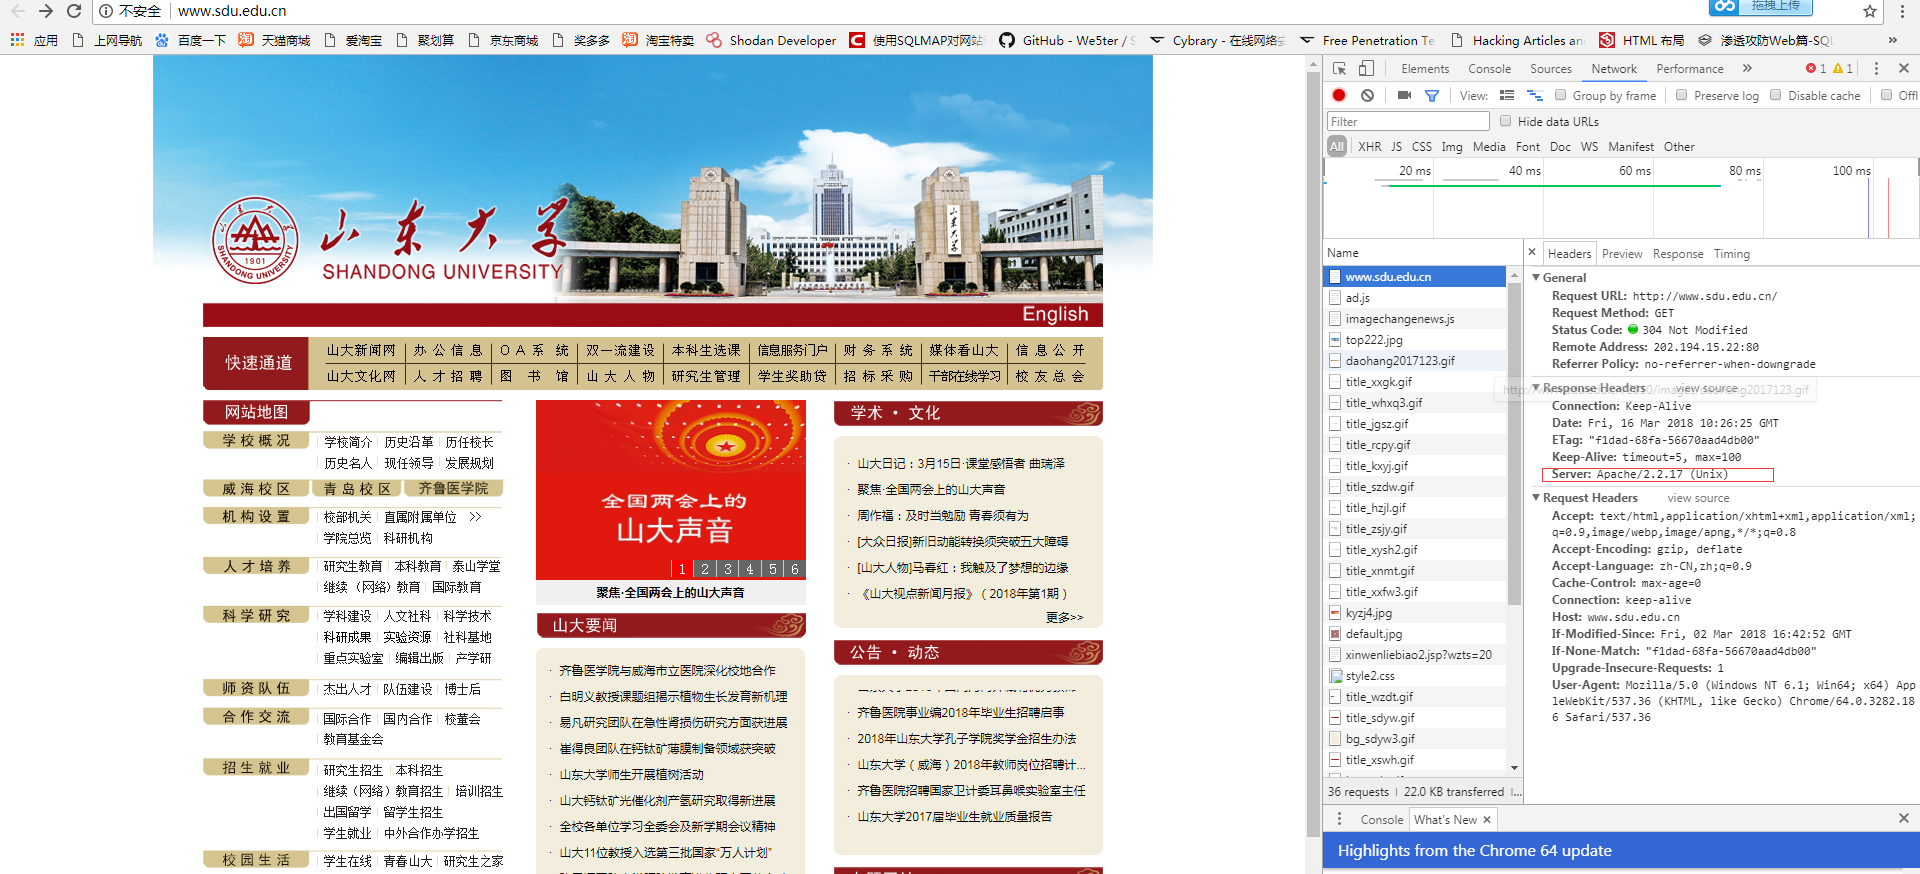Switch to the Performance tab
Image resolution: width=1920 pixels, height=874 pixels.
pyautogui.click(x=1689, y=68)
